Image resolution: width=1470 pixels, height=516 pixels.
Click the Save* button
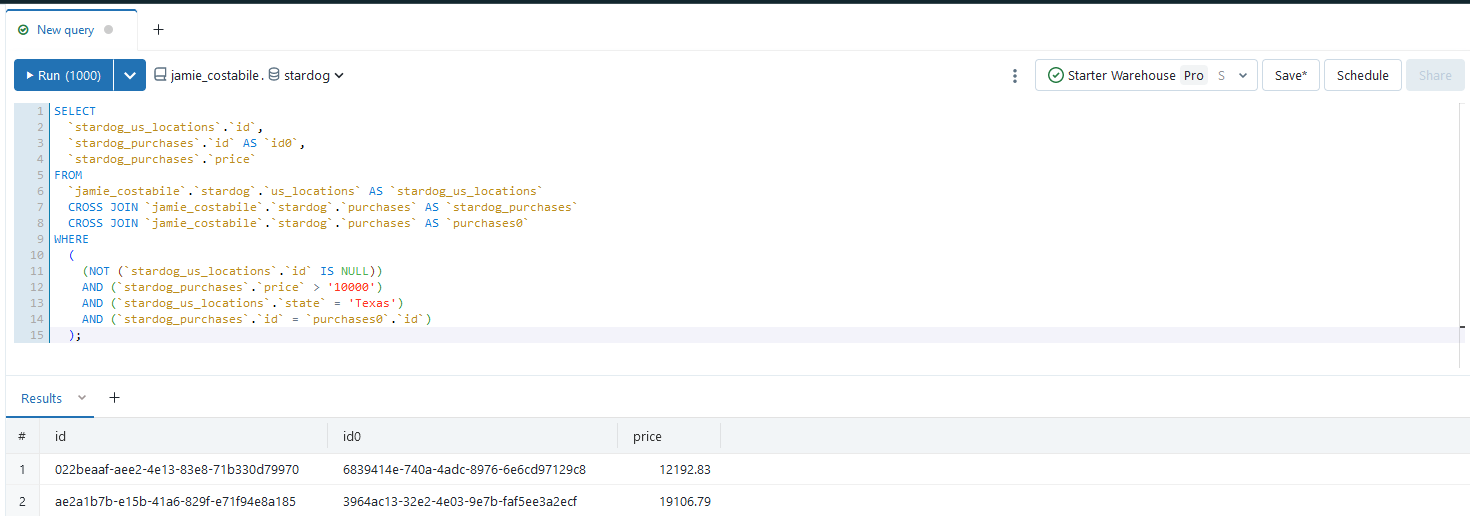pyautogui.click(x=1291, y=75)
